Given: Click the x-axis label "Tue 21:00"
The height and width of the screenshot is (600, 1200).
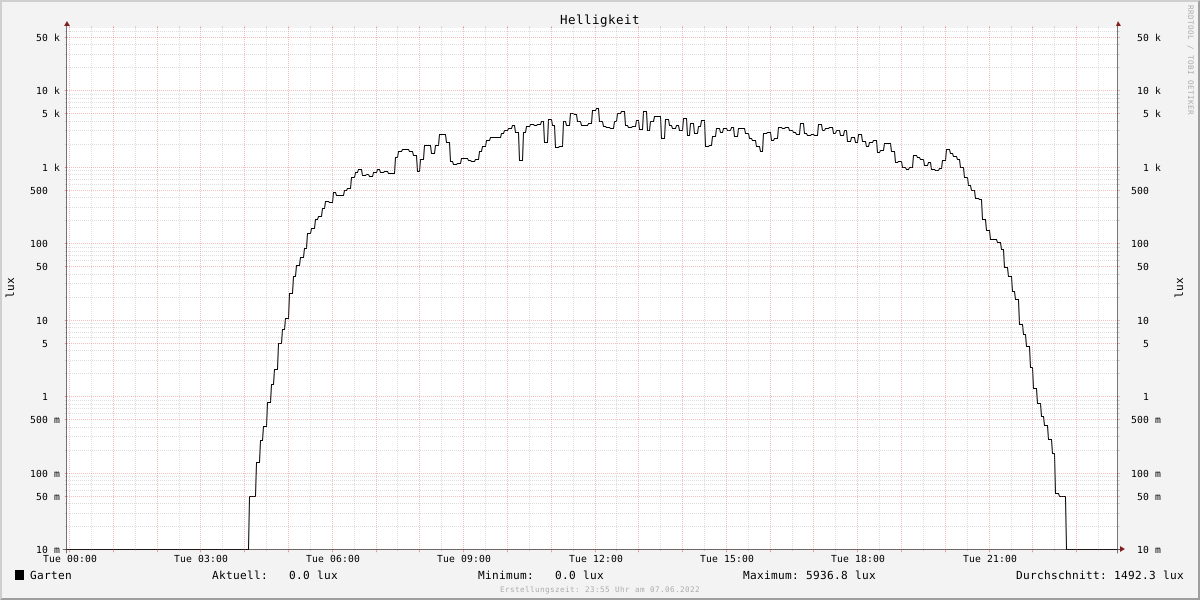Looking at the screenshot, I should [x=990, y=559].
